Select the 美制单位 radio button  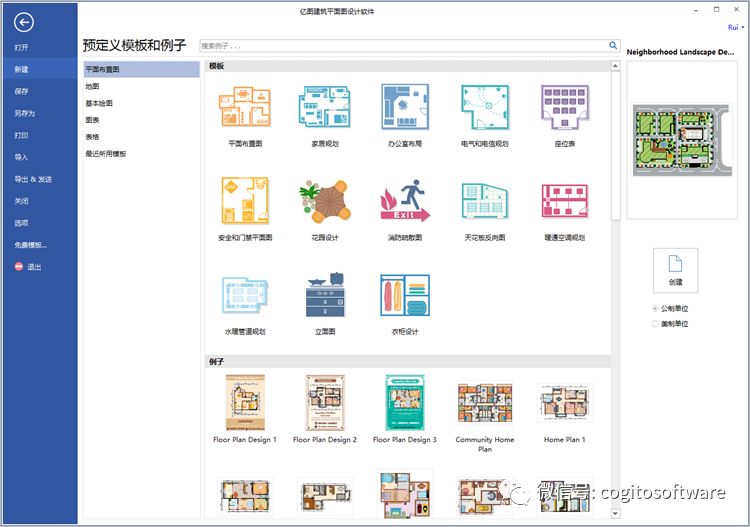pyautogui.click(x=655, y=324)
